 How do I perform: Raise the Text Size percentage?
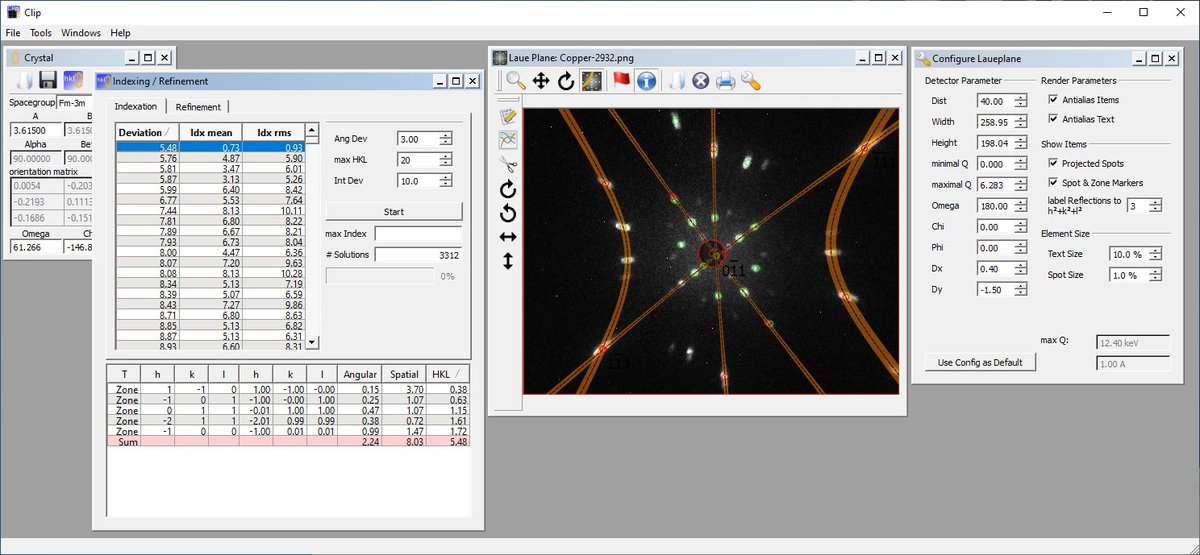click(1156, 251)
